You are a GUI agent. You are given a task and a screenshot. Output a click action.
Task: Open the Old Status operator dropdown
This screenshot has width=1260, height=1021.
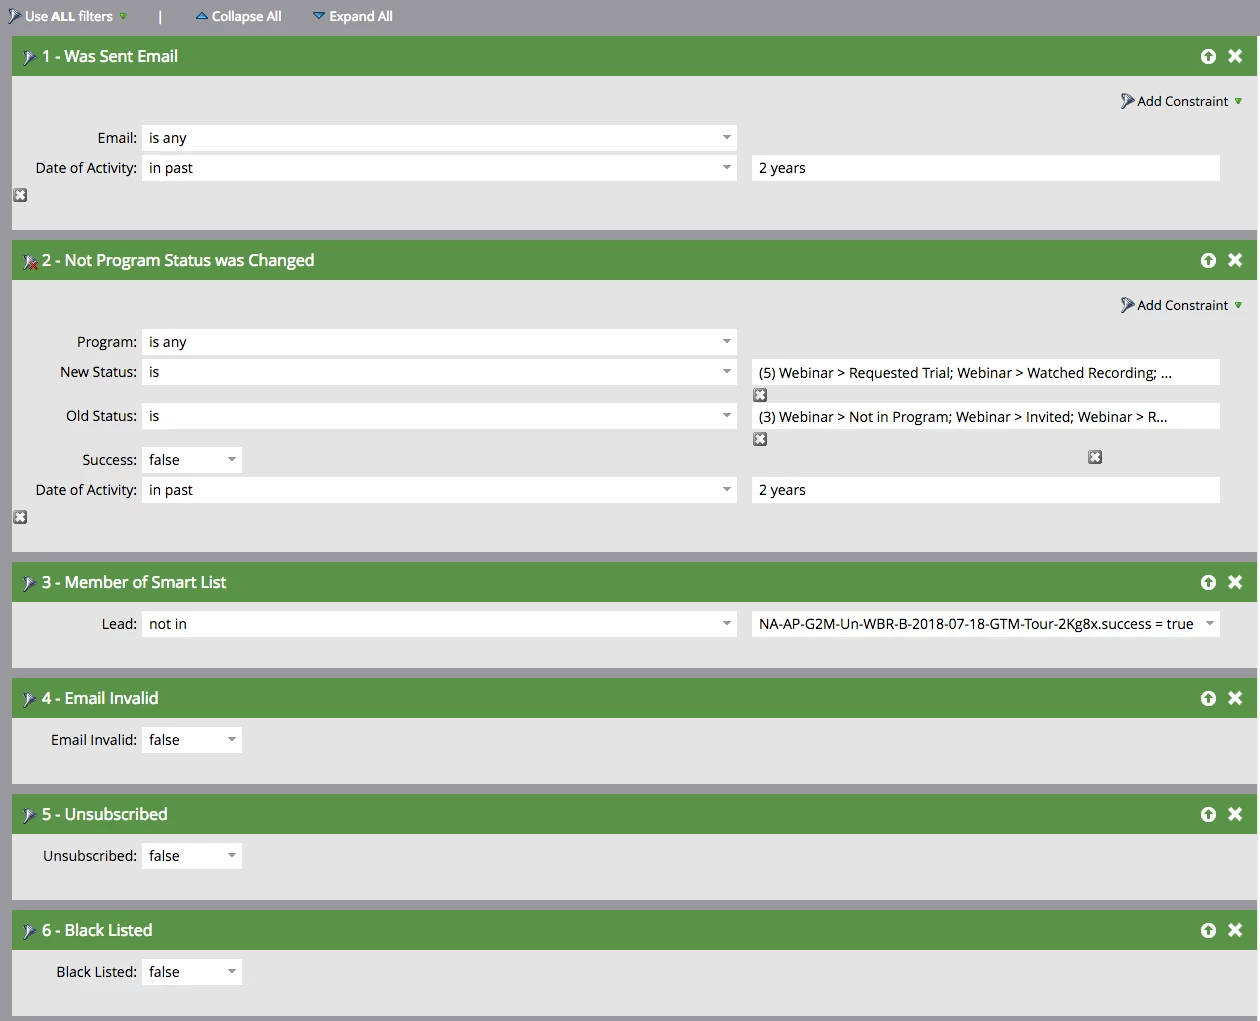pos(439,416)
